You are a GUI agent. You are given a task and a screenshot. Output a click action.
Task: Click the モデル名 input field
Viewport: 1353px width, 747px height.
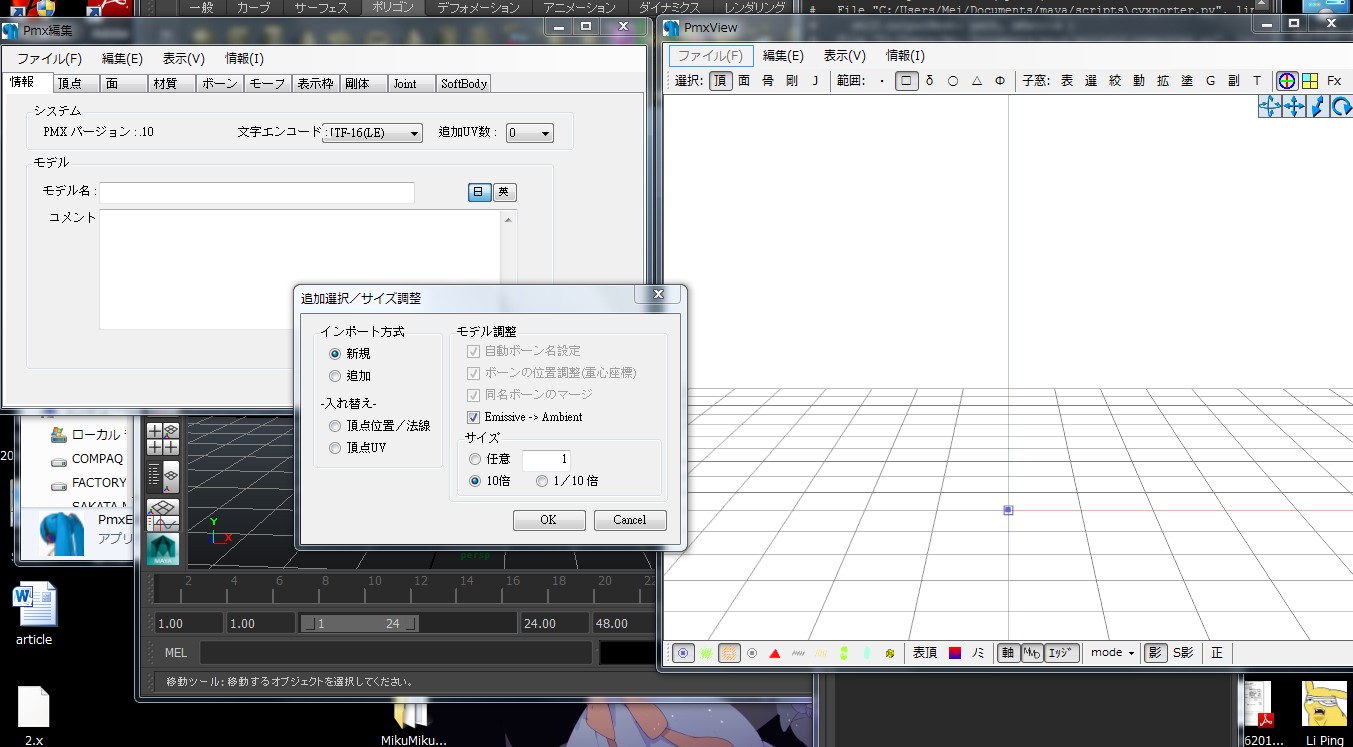coord(257,192)
